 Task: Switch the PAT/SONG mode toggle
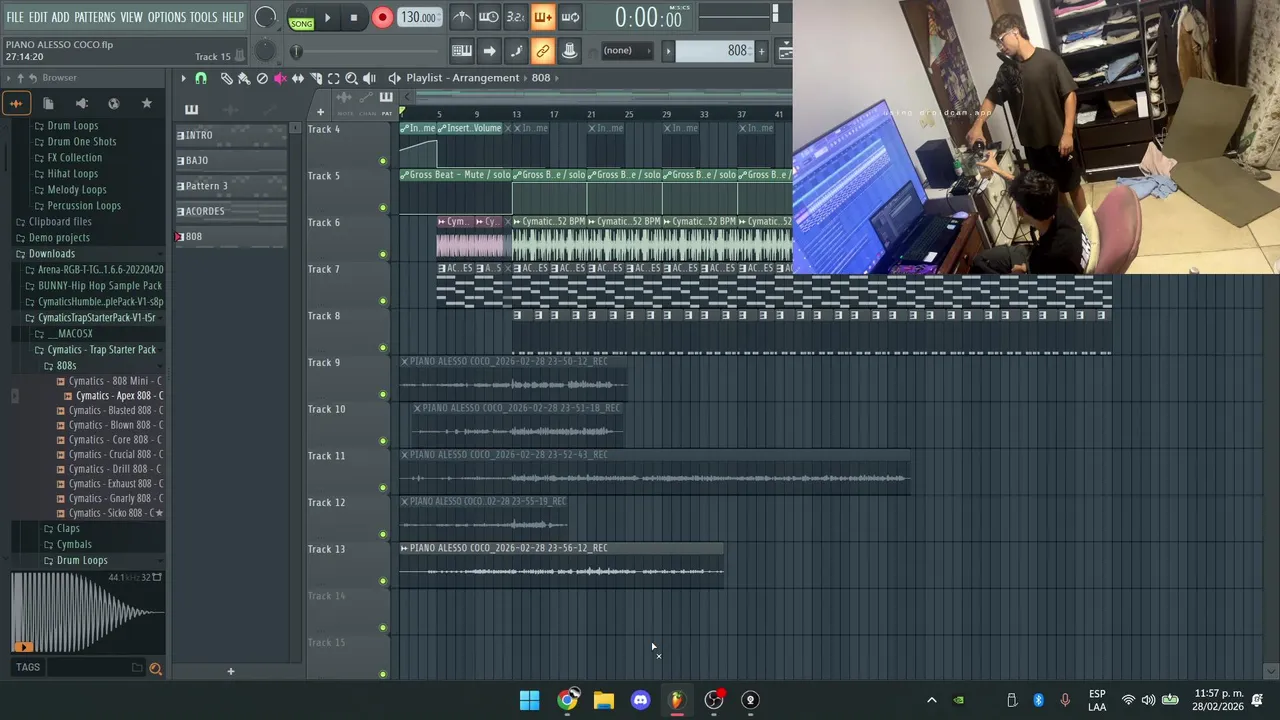(x=301, y=18)
